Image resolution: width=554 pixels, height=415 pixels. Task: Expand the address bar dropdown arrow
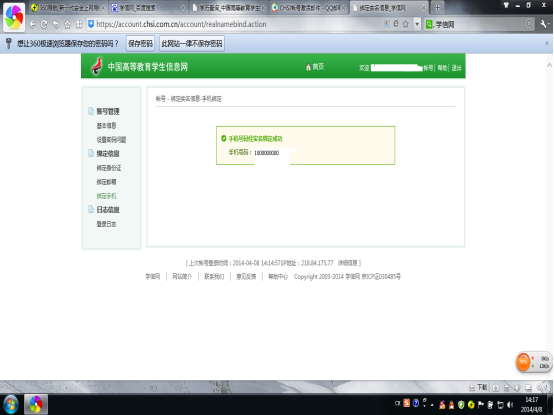point(417,24)
